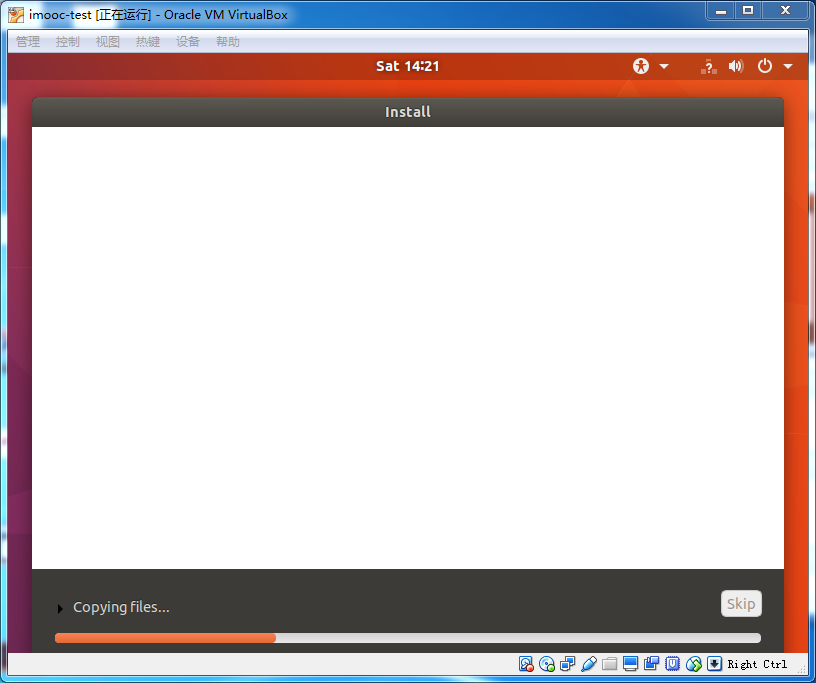Expand the accessibility dropdown arrow

tap(664, 66)
